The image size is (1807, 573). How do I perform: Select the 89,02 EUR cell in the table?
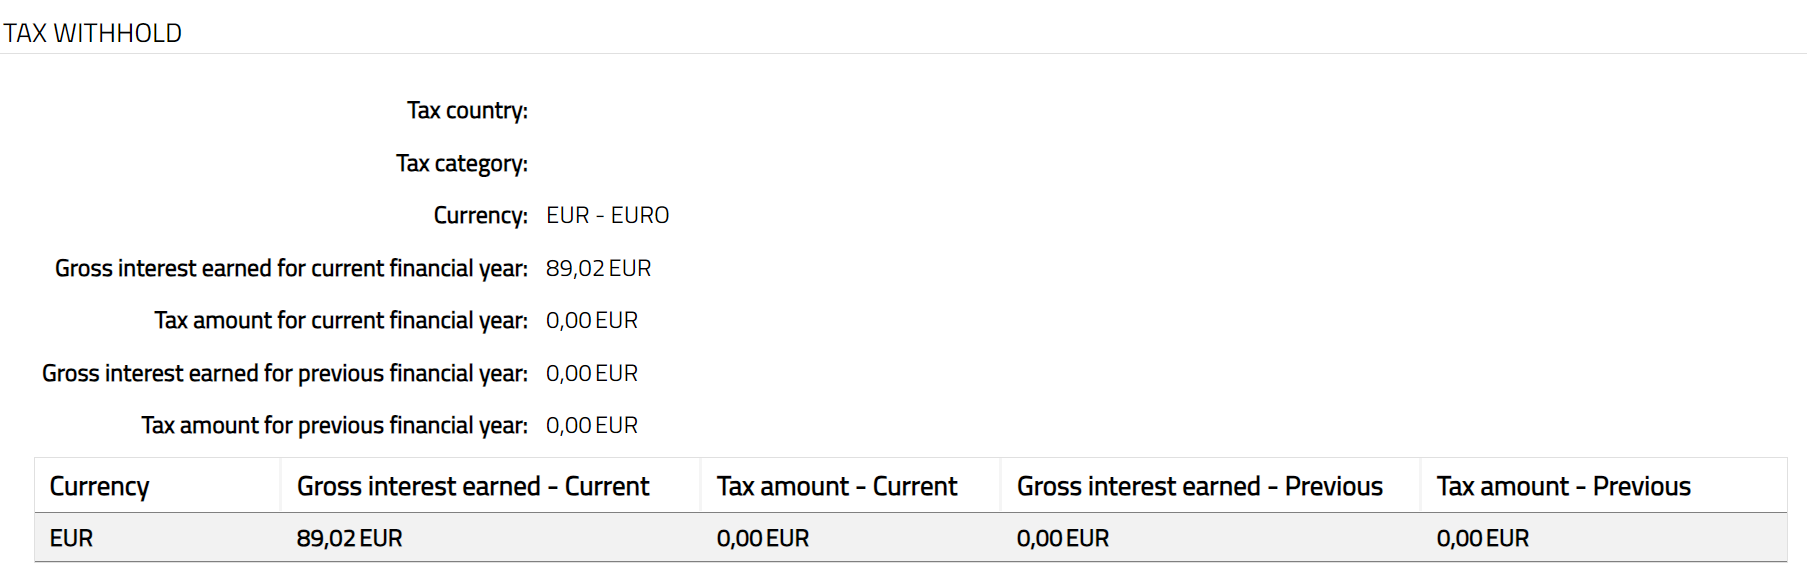[x=349, y=538]
